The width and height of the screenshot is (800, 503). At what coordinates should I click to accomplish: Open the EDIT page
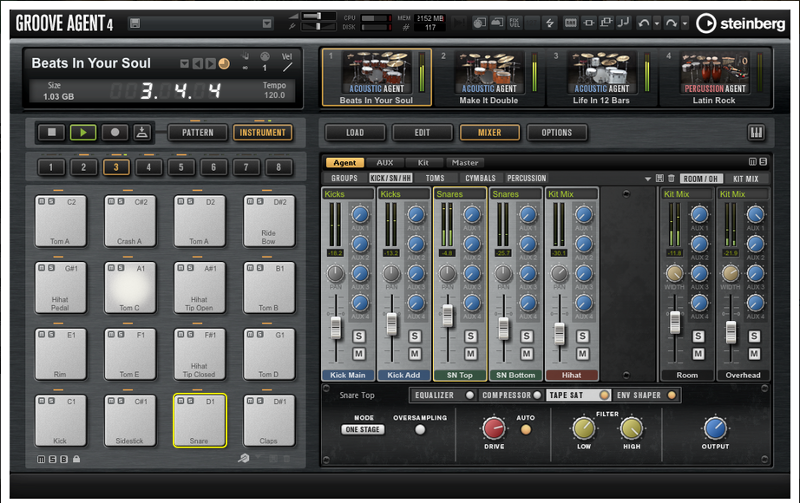[x=422, y=133]
